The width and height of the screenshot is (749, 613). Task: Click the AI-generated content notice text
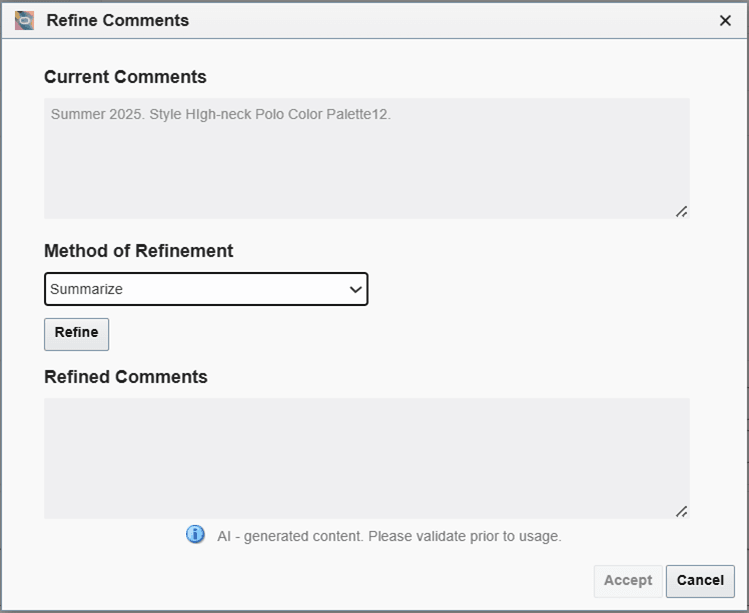pos(389,537)
